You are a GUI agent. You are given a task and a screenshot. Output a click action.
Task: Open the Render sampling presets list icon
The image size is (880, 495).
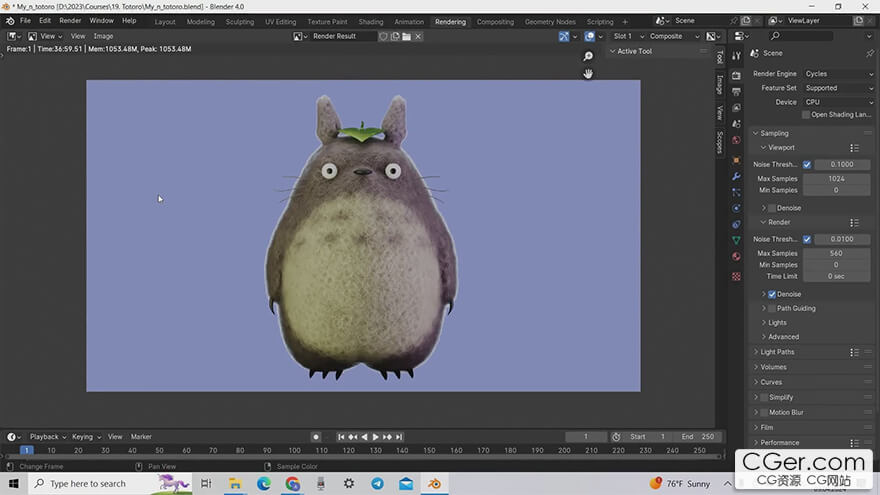pos(854,222)
